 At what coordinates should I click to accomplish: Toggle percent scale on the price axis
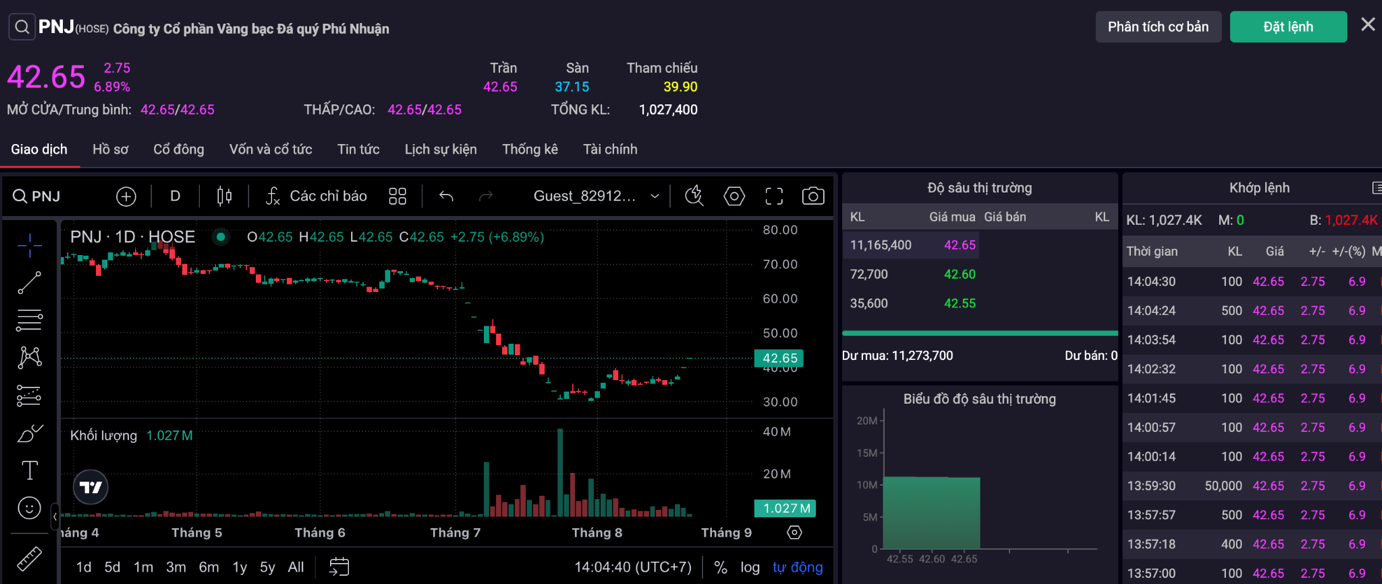pos(720,567)
